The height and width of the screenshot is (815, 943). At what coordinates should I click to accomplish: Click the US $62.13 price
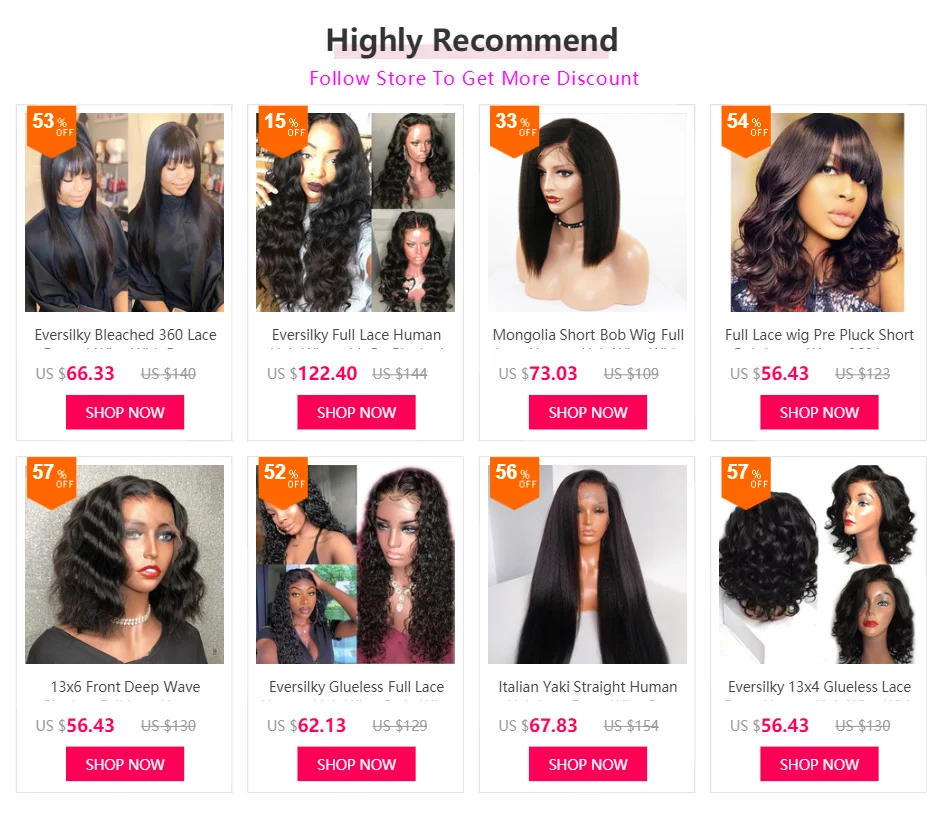[307, 725]
